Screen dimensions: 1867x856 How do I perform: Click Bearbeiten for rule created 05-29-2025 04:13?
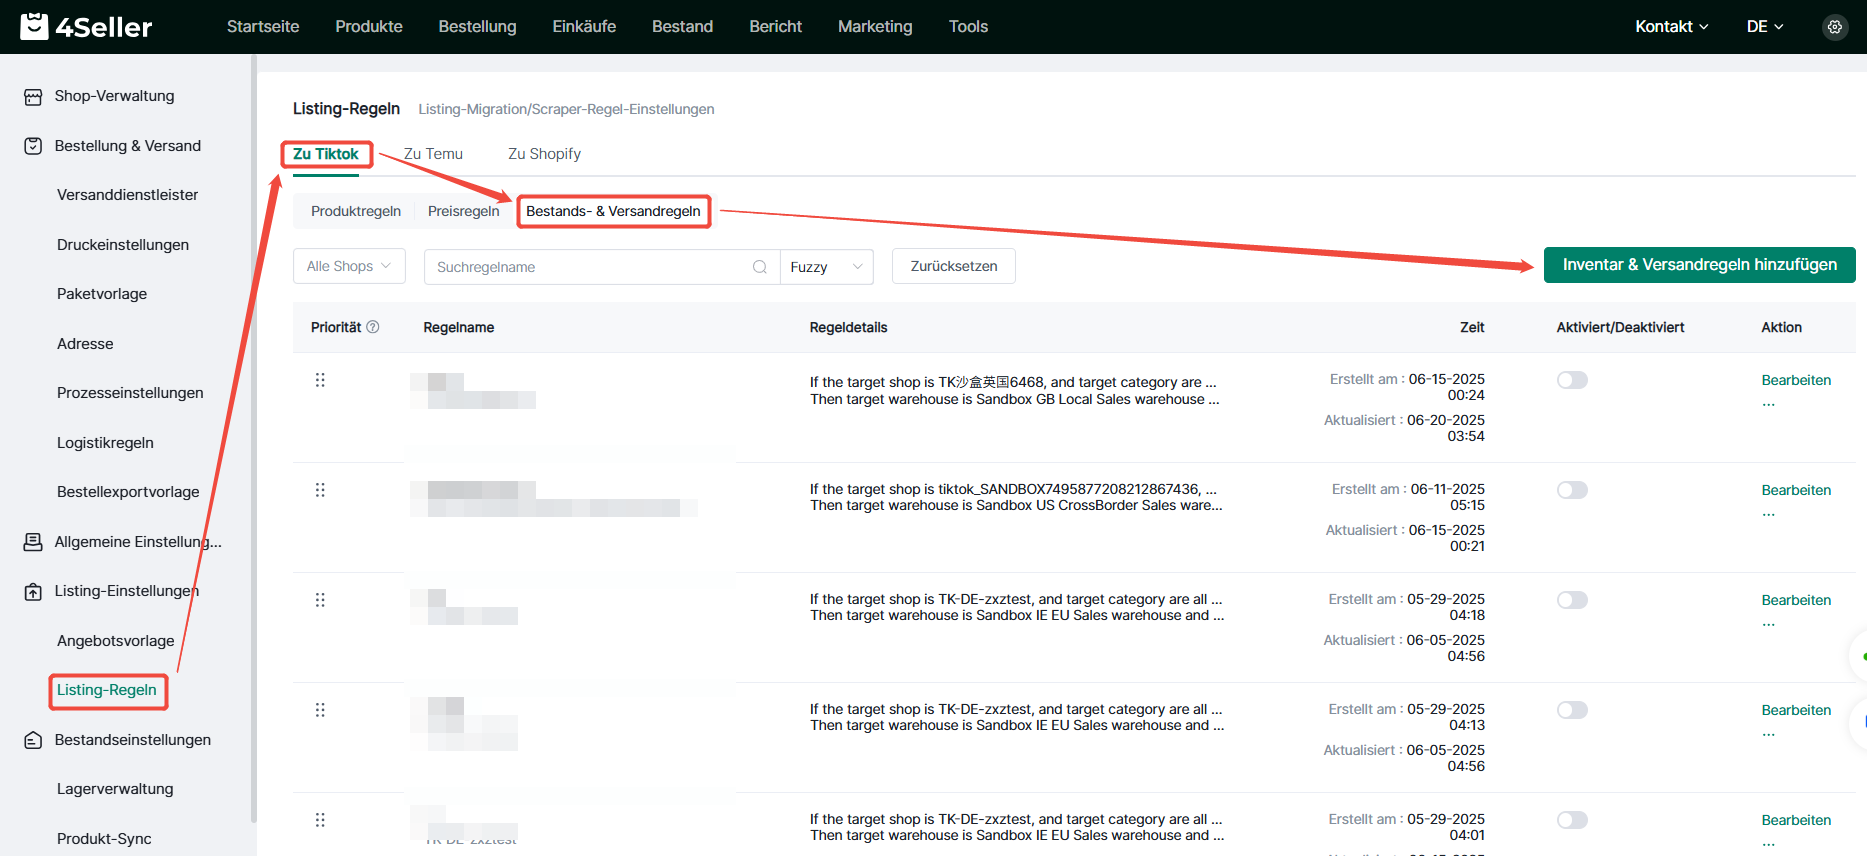[1796, 710]
